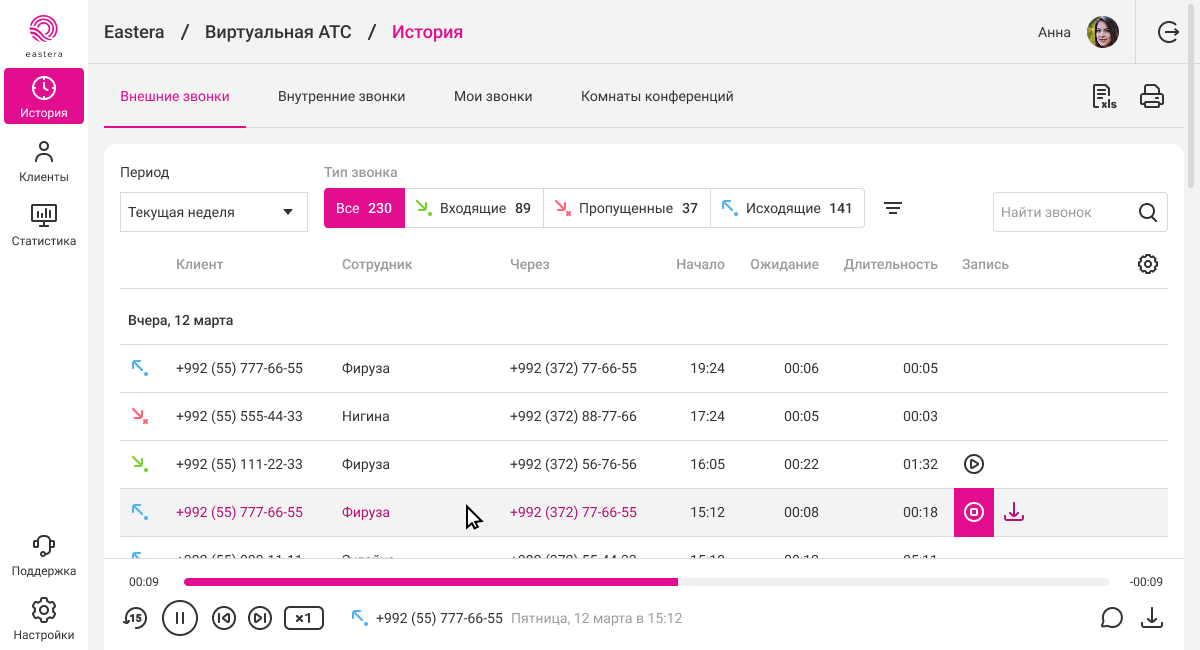Open table column settings gear
Screen dimensions: 1200x650
(x=1148, y=265)
